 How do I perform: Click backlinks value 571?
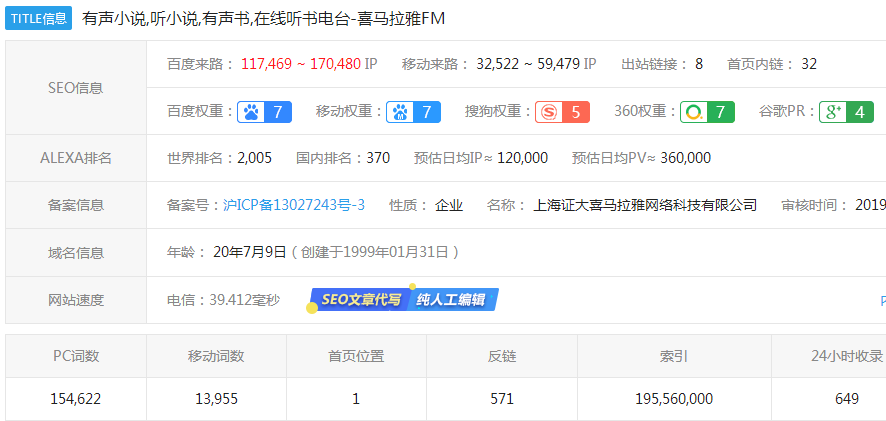(502, 399)
